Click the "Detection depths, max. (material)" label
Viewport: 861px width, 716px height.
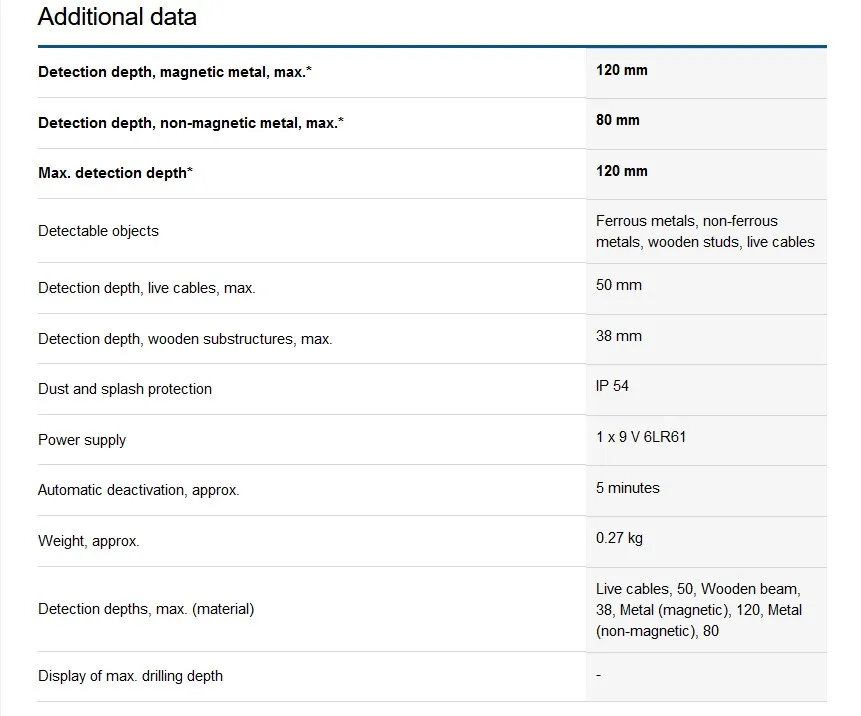(146, 609)
